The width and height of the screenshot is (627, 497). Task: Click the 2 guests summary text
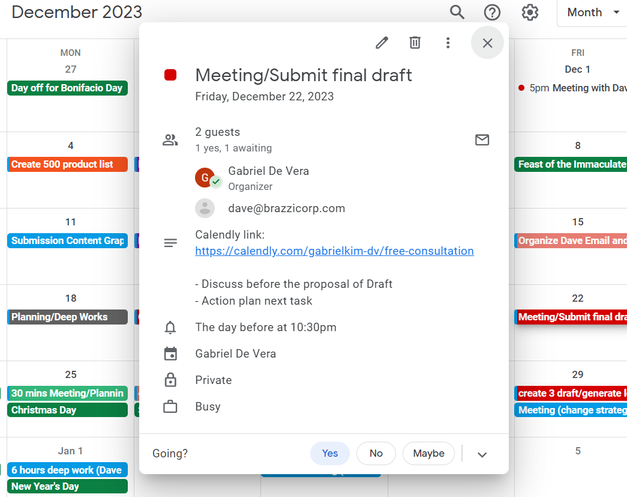218,132
